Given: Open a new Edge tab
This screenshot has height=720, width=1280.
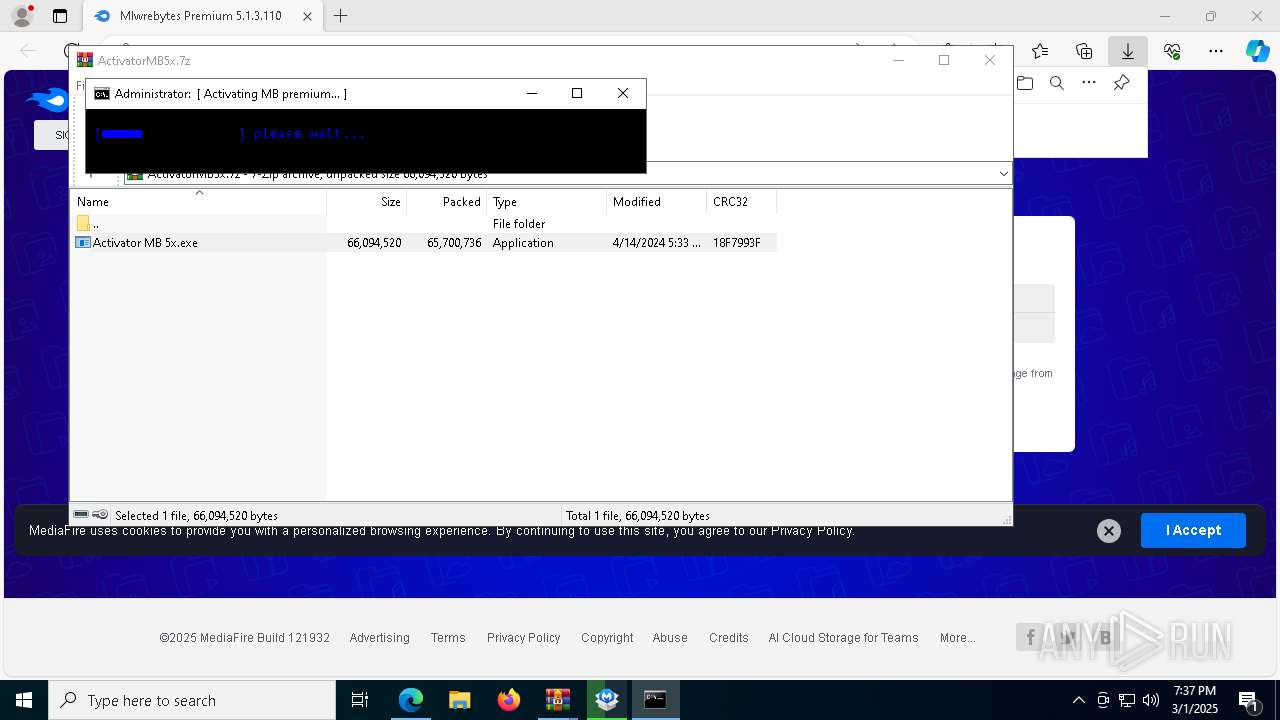Looking at the screenshot, I should [341, 16].
